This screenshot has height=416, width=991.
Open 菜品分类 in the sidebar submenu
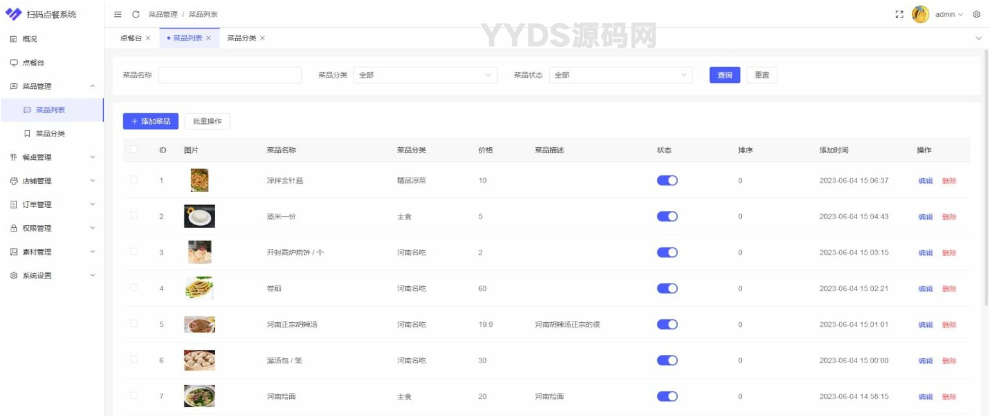point(50,133)
